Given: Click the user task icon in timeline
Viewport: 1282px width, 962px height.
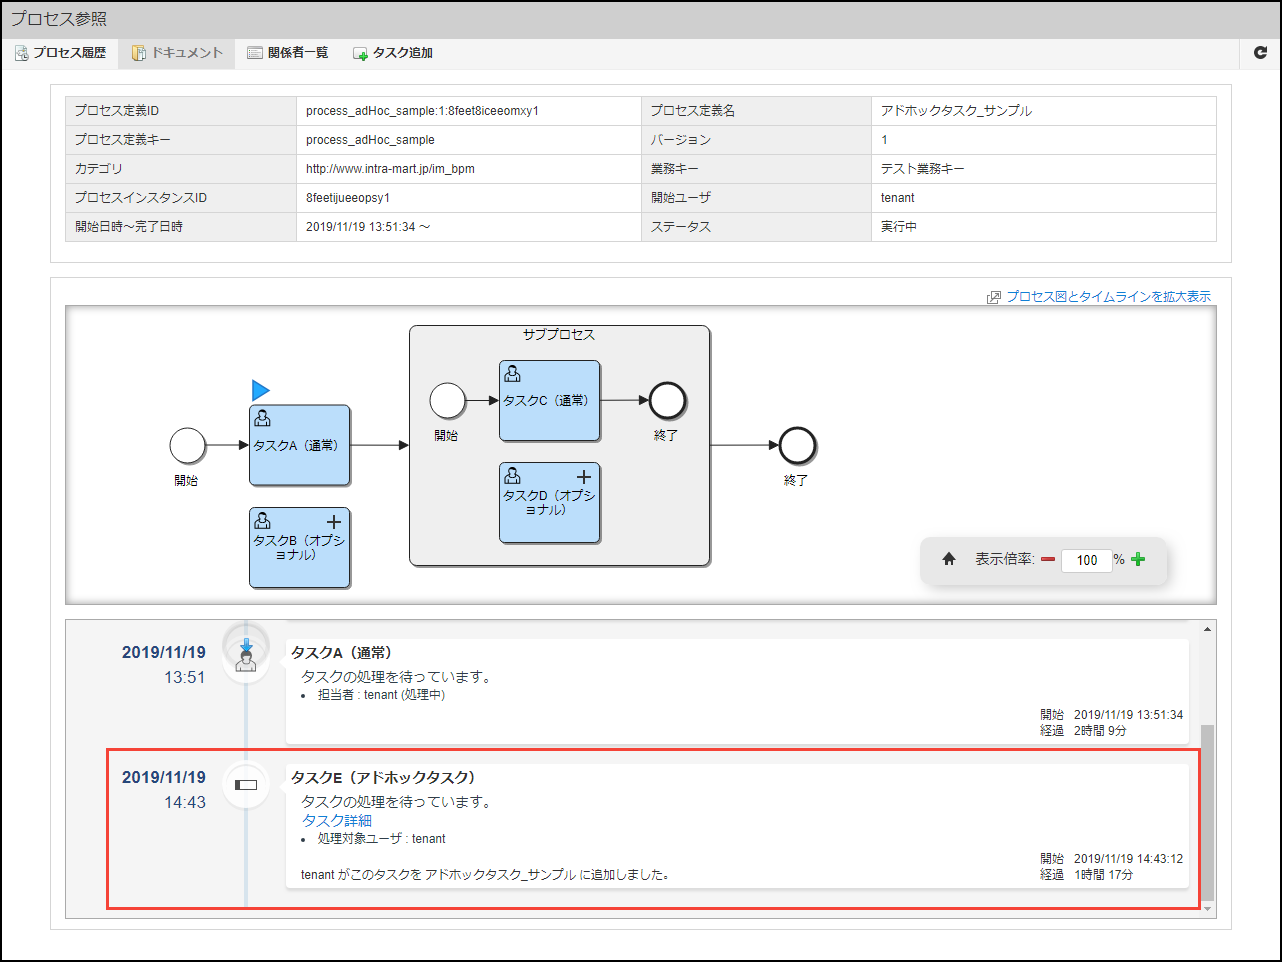Looking at the screenshot, I should coord(246,655).
